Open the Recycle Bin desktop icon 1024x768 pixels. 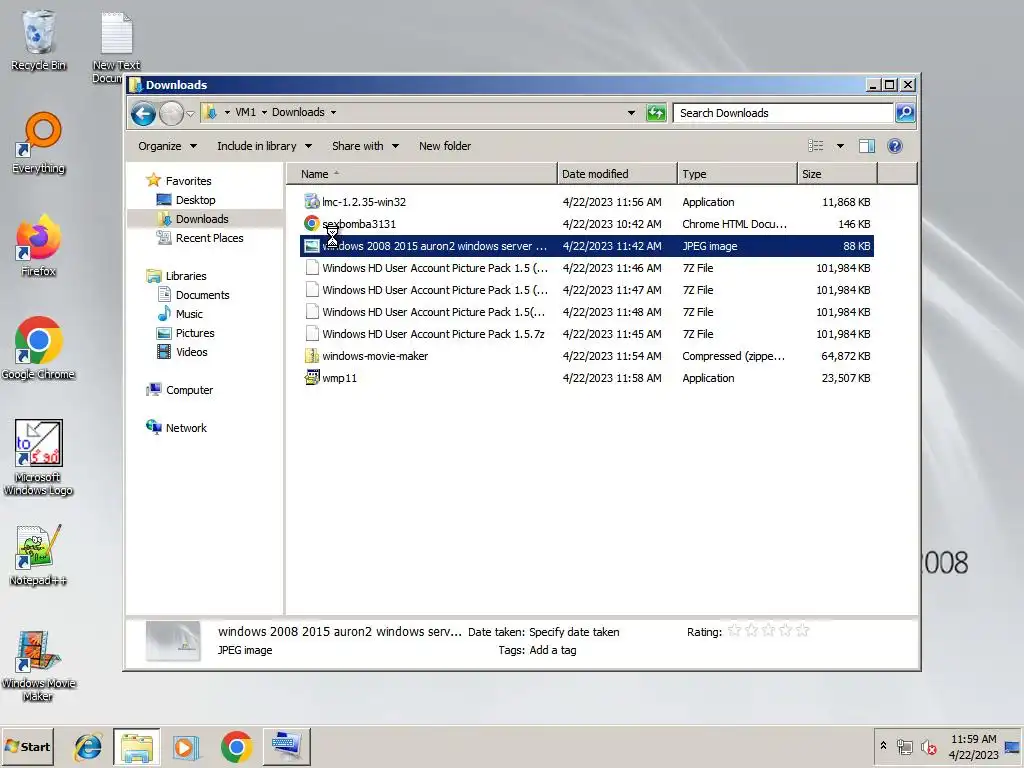point(38,40)
